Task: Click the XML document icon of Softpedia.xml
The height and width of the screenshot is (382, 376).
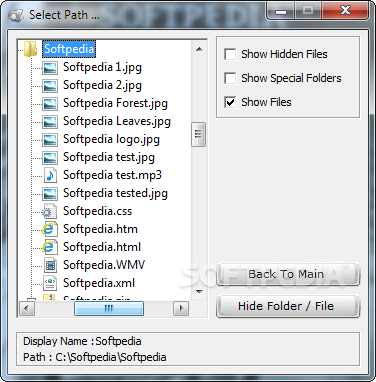Action: (50, 283)
